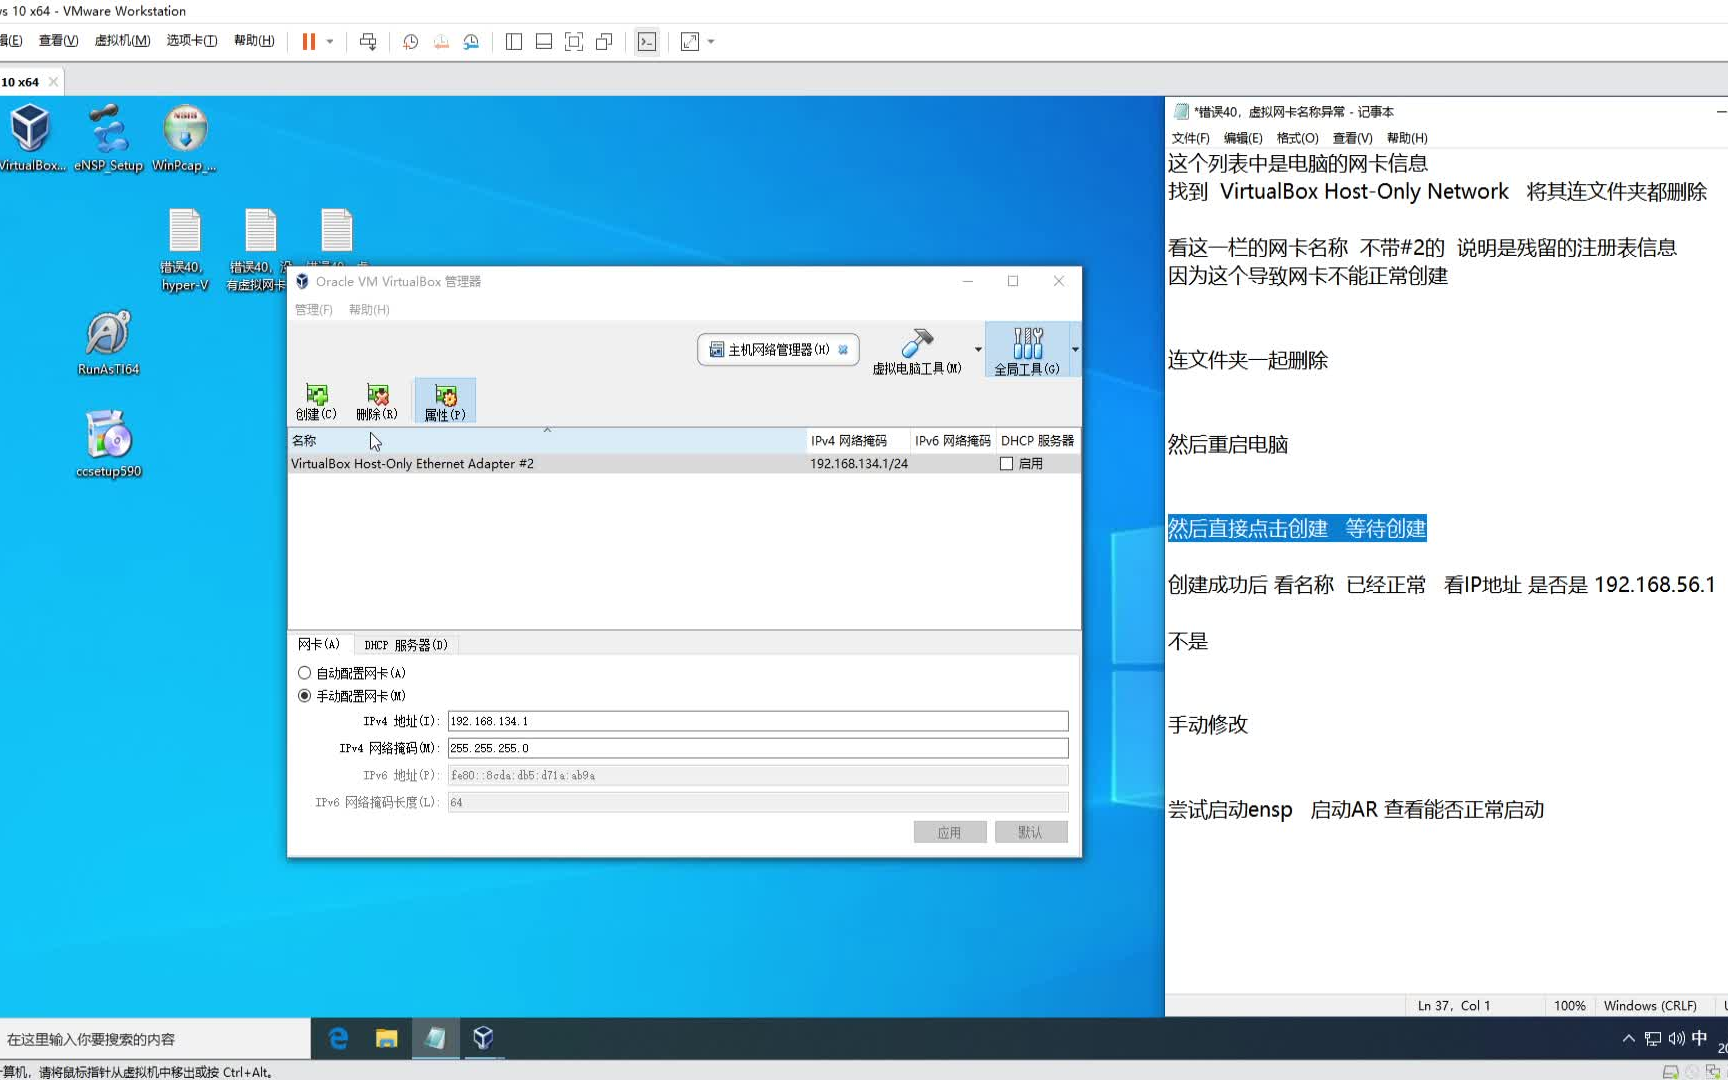The width and height of the screenshot is (1728, 1080).
Task: Open the 帮助(H) menu in VMware
Action: 254,40
